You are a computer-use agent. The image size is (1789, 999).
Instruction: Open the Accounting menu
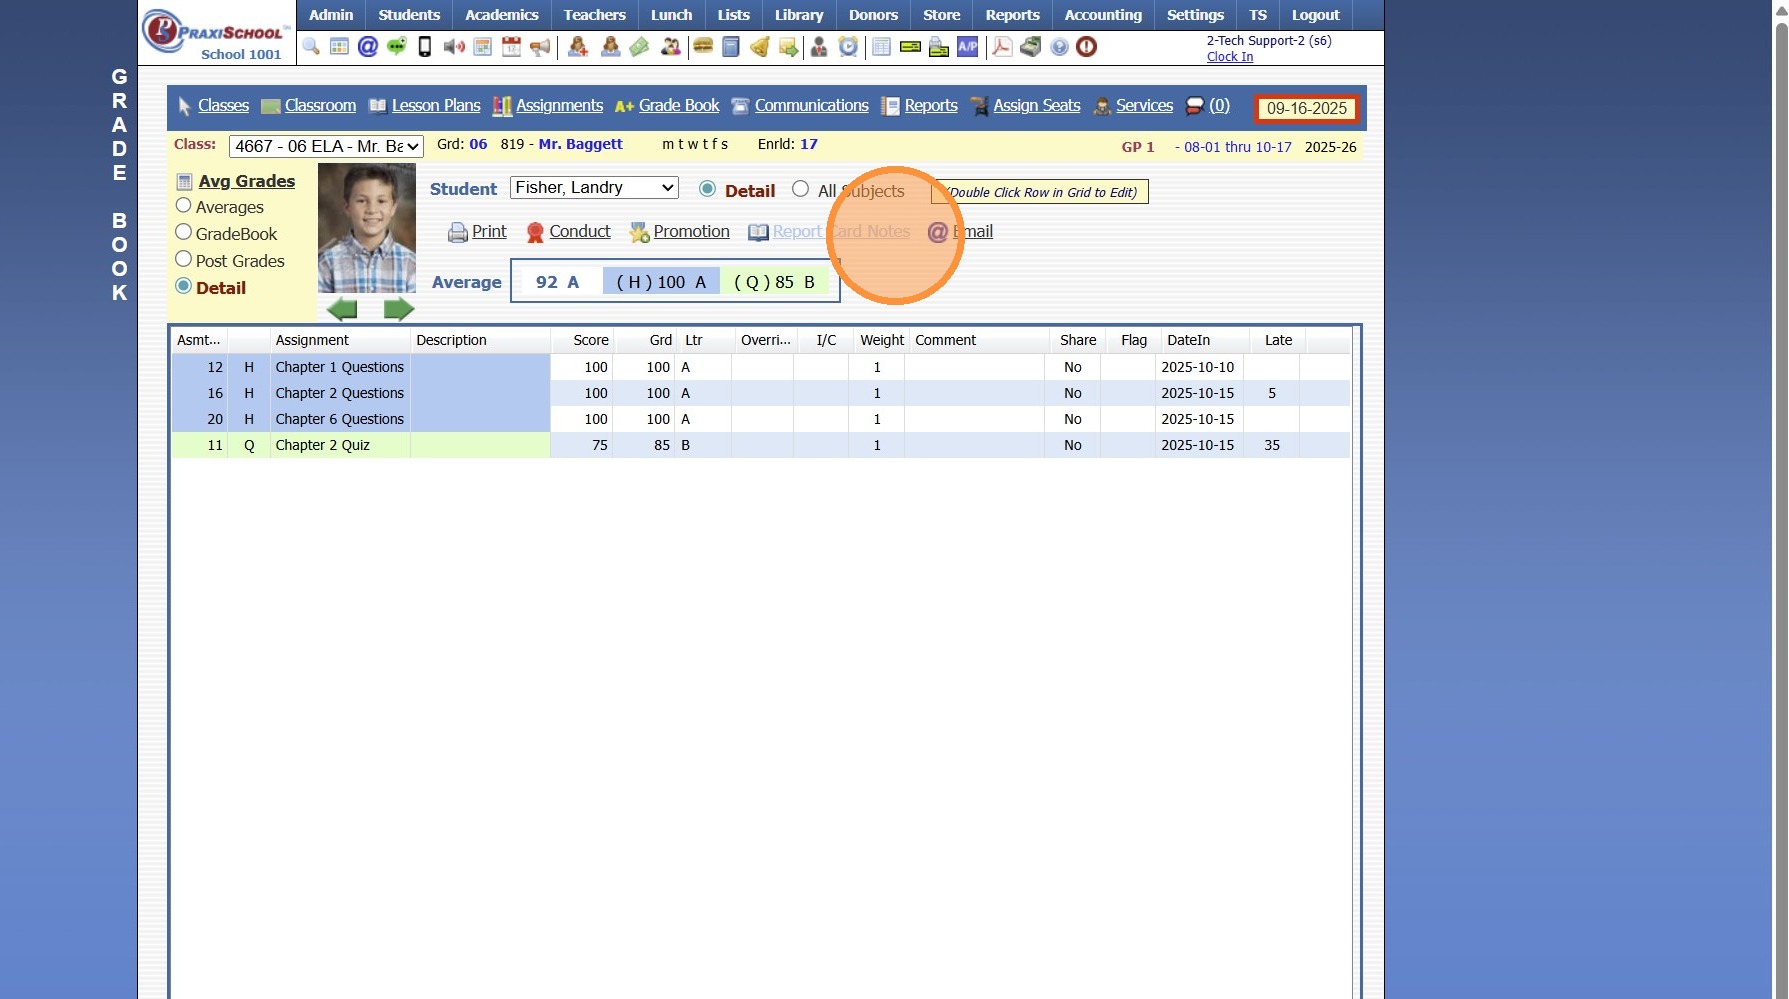point(1103,15)
